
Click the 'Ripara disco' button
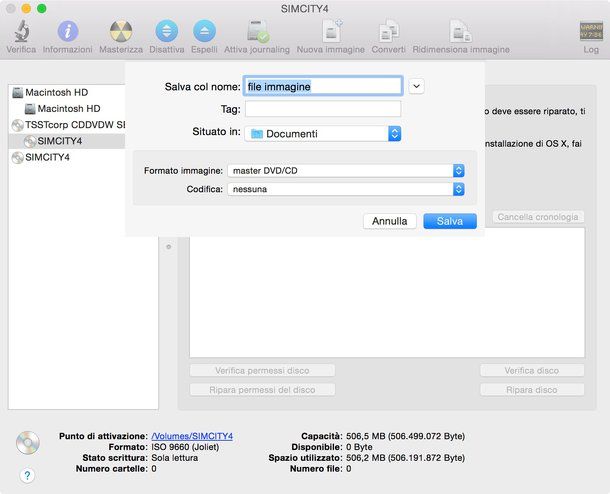pos(532,389)
